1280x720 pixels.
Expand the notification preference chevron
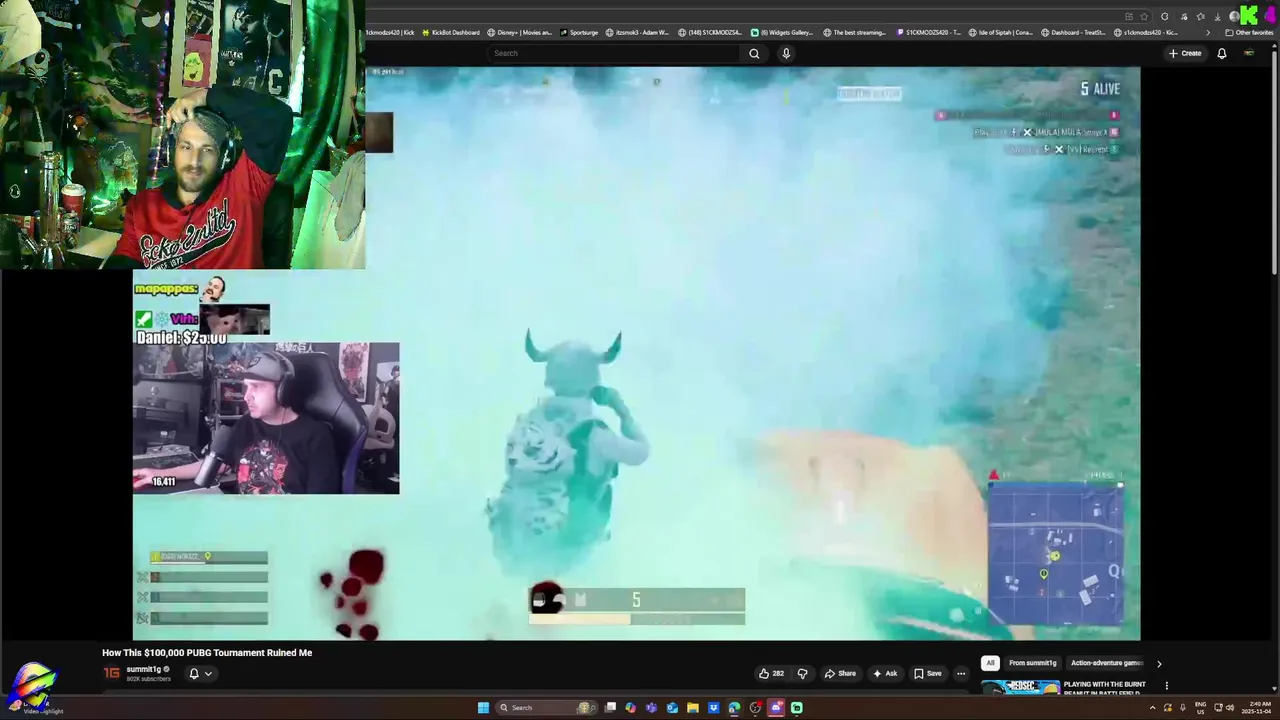[x=208, y=673]
